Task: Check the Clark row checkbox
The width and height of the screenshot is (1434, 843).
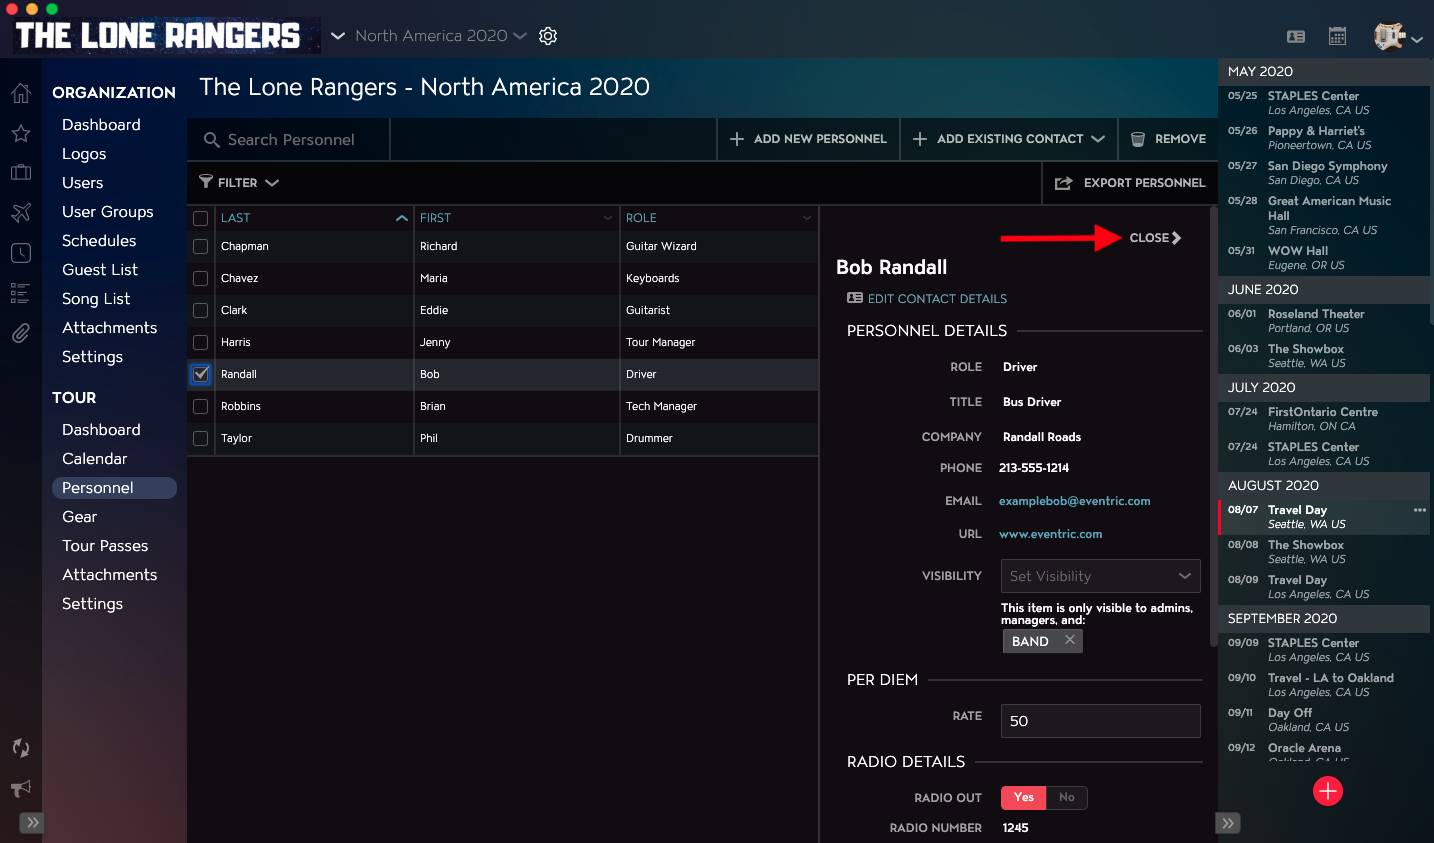Action: [201, 310]
